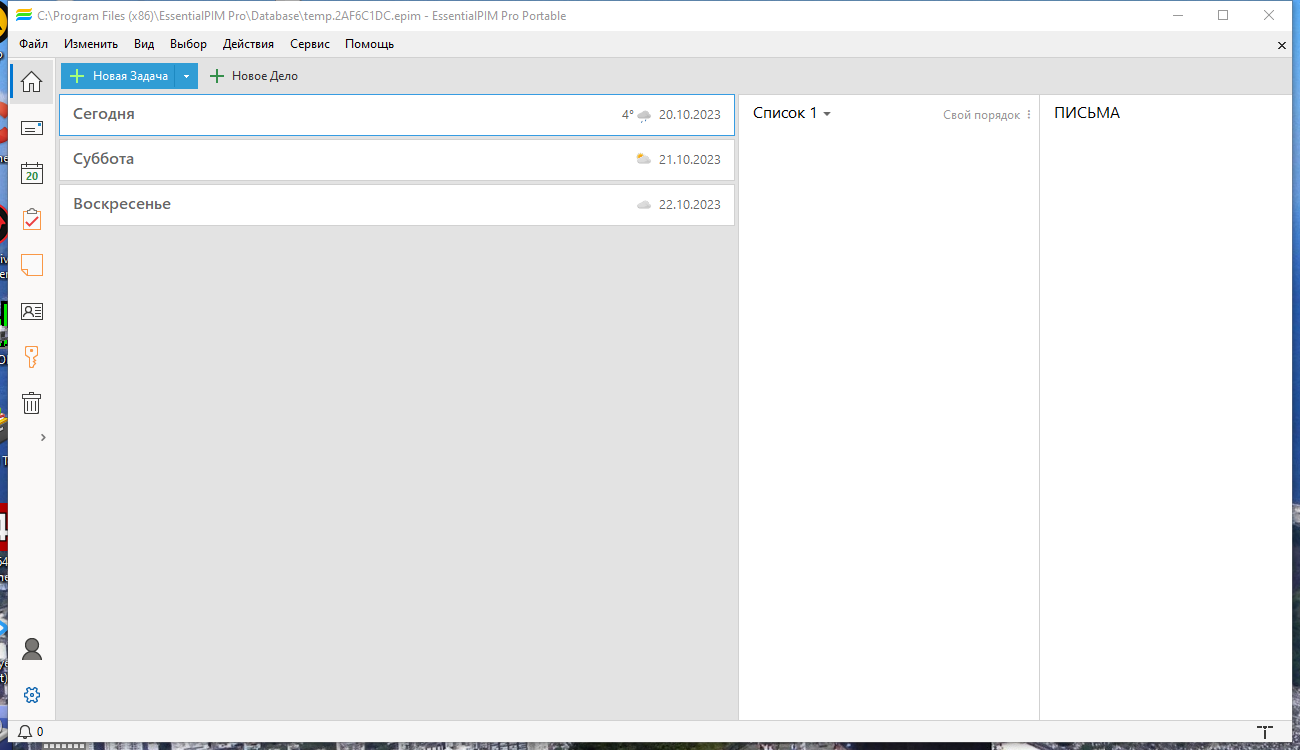Open the Contacts module icon
This screenshot has height=750, width=1300.
[31, 311]
